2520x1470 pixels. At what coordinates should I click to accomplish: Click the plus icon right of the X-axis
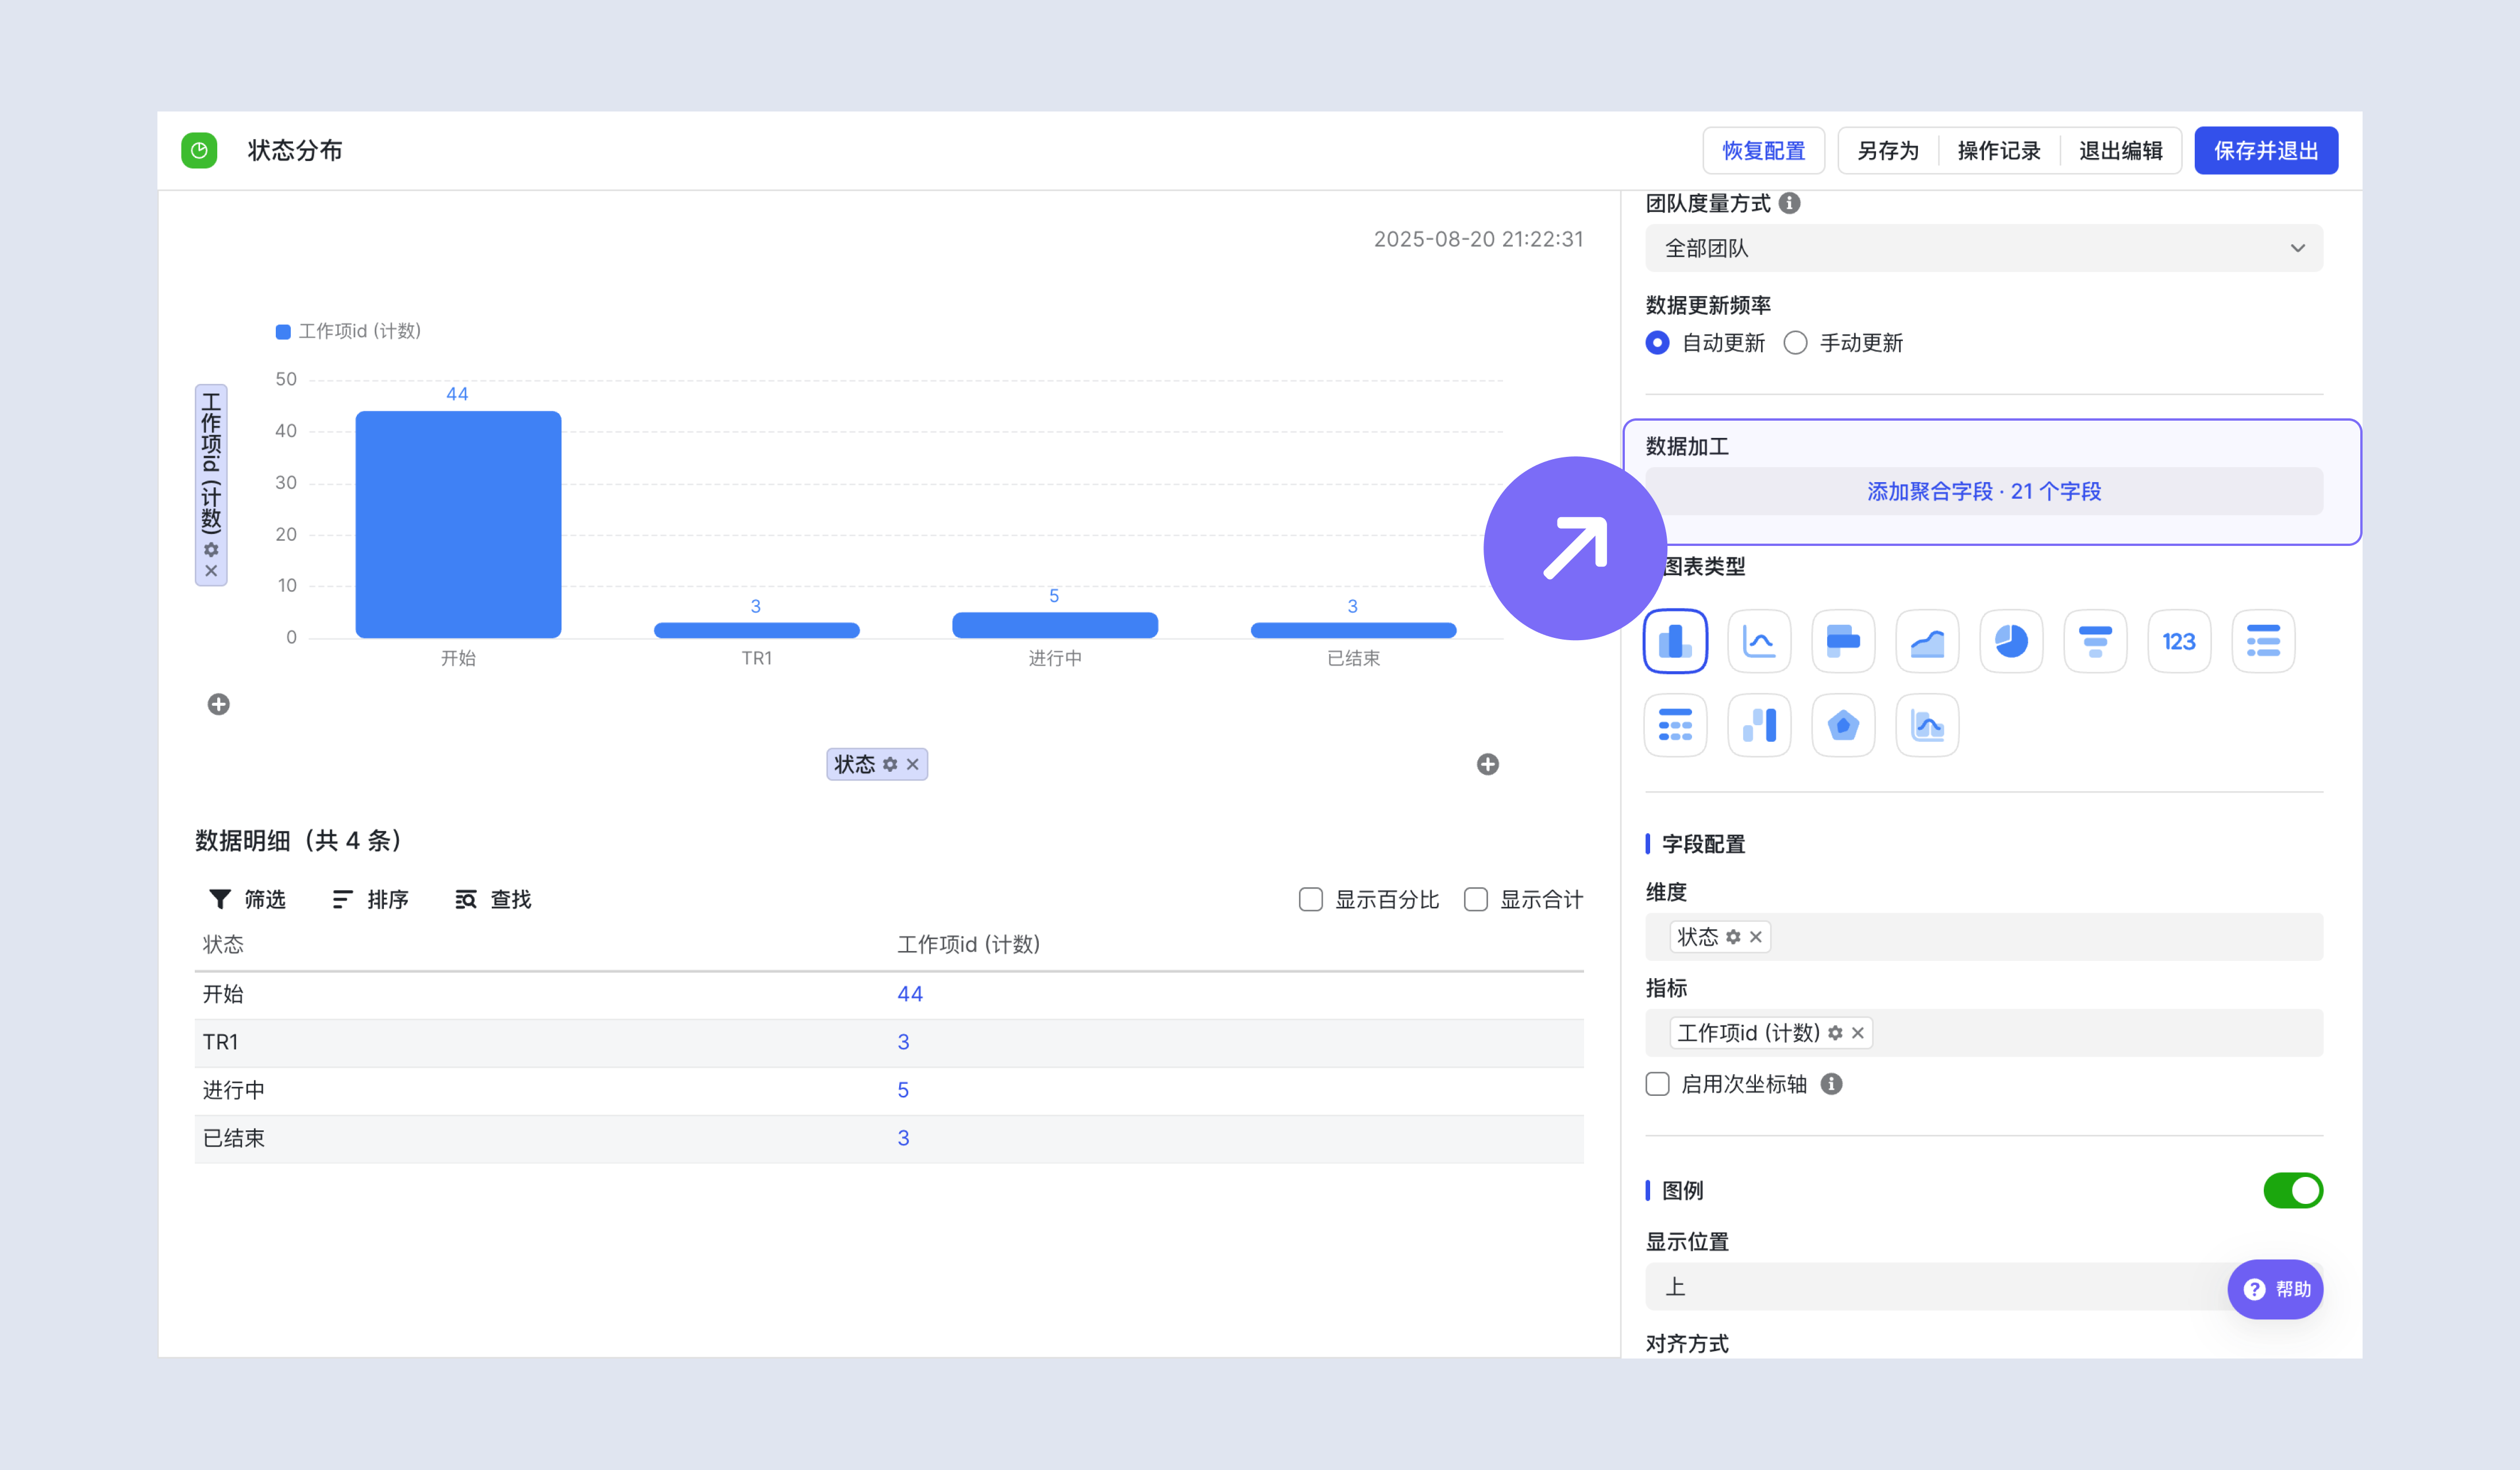(x=1488, y=764)
